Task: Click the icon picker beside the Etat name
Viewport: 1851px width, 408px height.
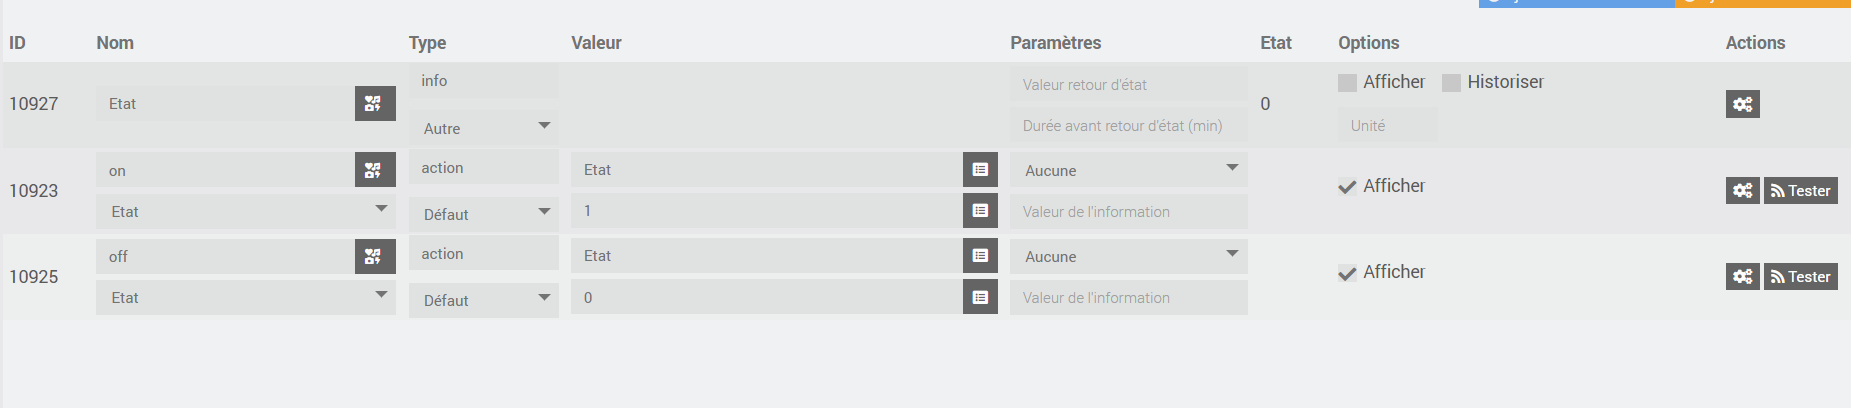Action: pyautogui.click(x=375, y=104)
